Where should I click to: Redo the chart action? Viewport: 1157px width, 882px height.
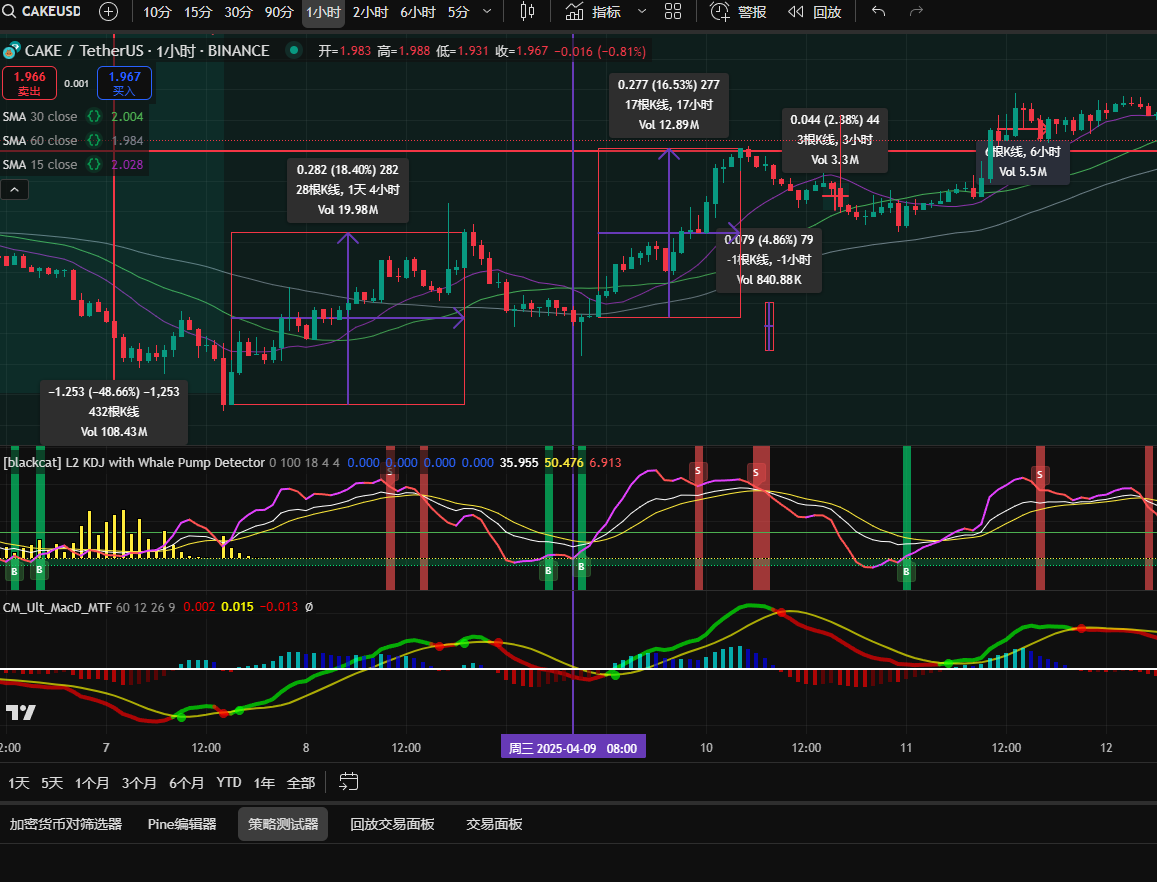pyautogui.click(x=916, y=12)
